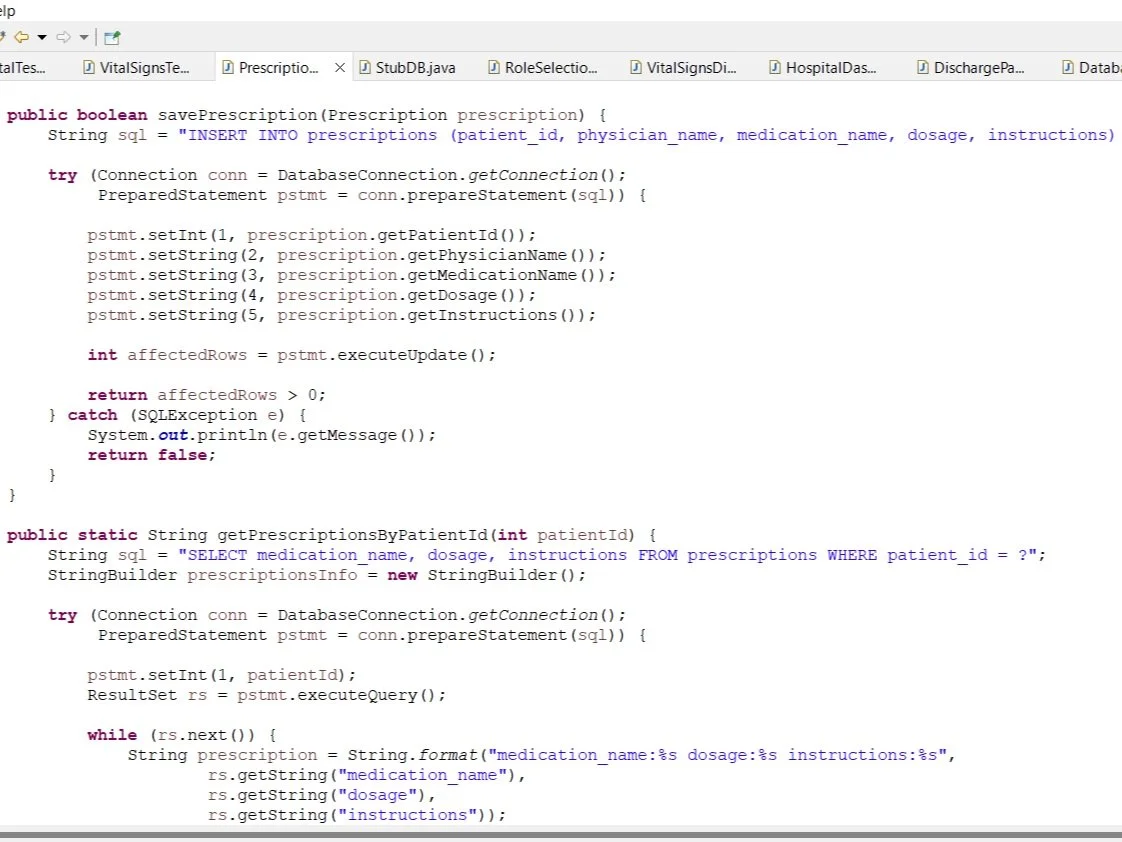Open the RoleSelectio... editor tab

(543, 67)
